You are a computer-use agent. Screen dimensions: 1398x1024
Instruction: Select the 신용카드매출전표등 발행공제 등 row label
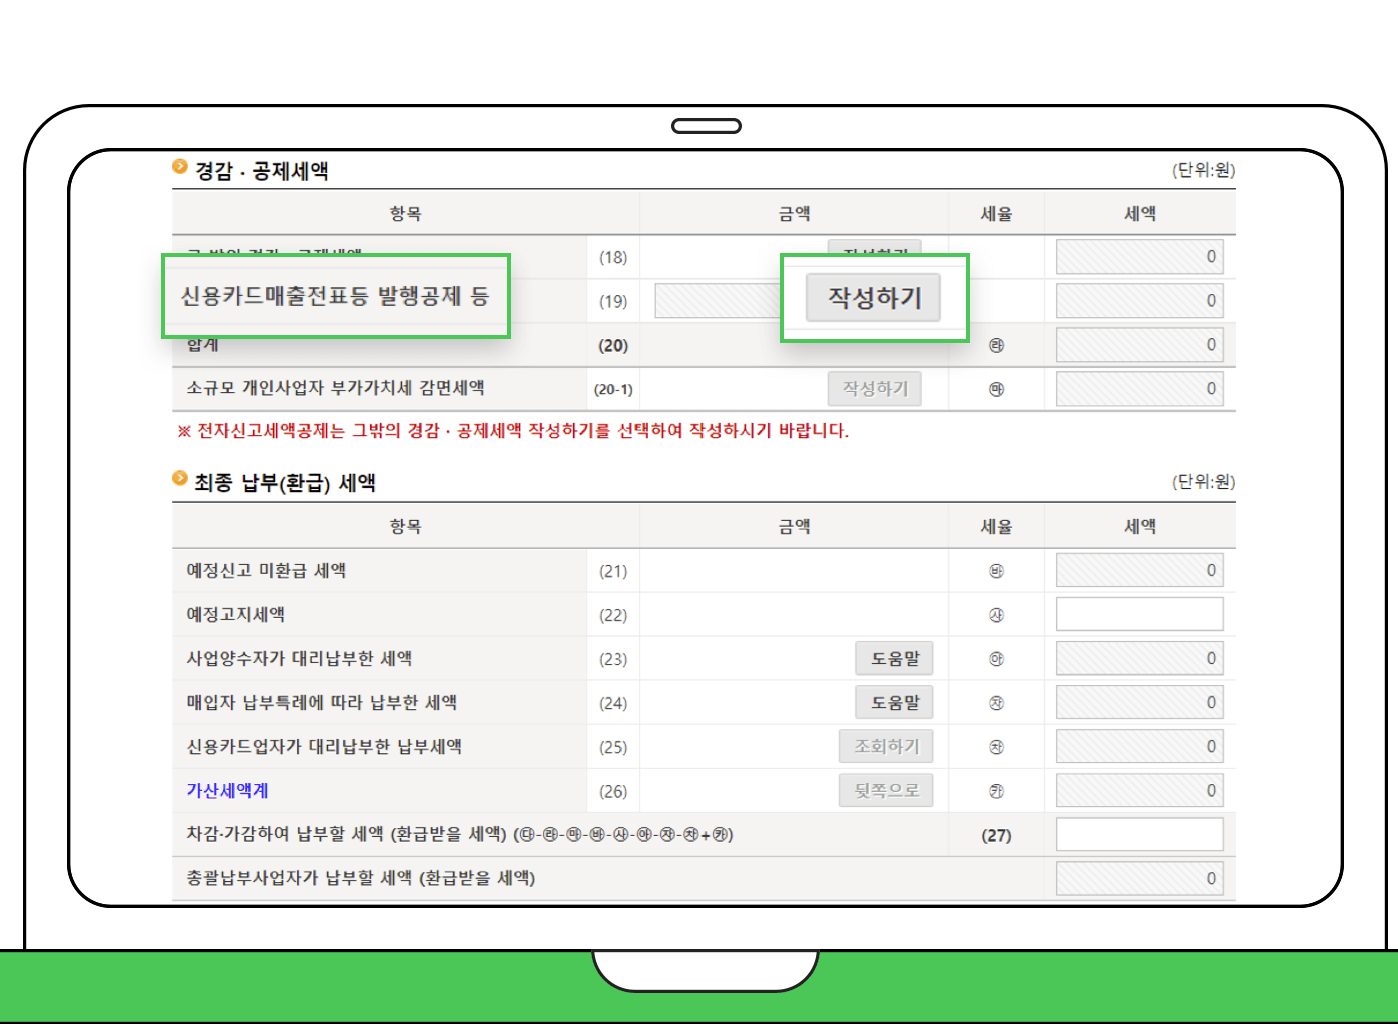pyautogui.click(x=336, y=296)
